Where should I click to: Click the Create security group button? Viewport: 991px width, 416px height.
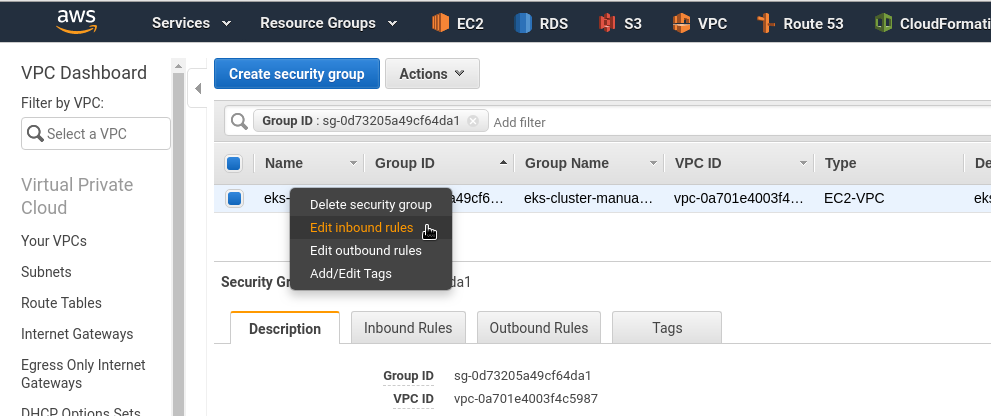pyautogui.click(x=297, y=74)
